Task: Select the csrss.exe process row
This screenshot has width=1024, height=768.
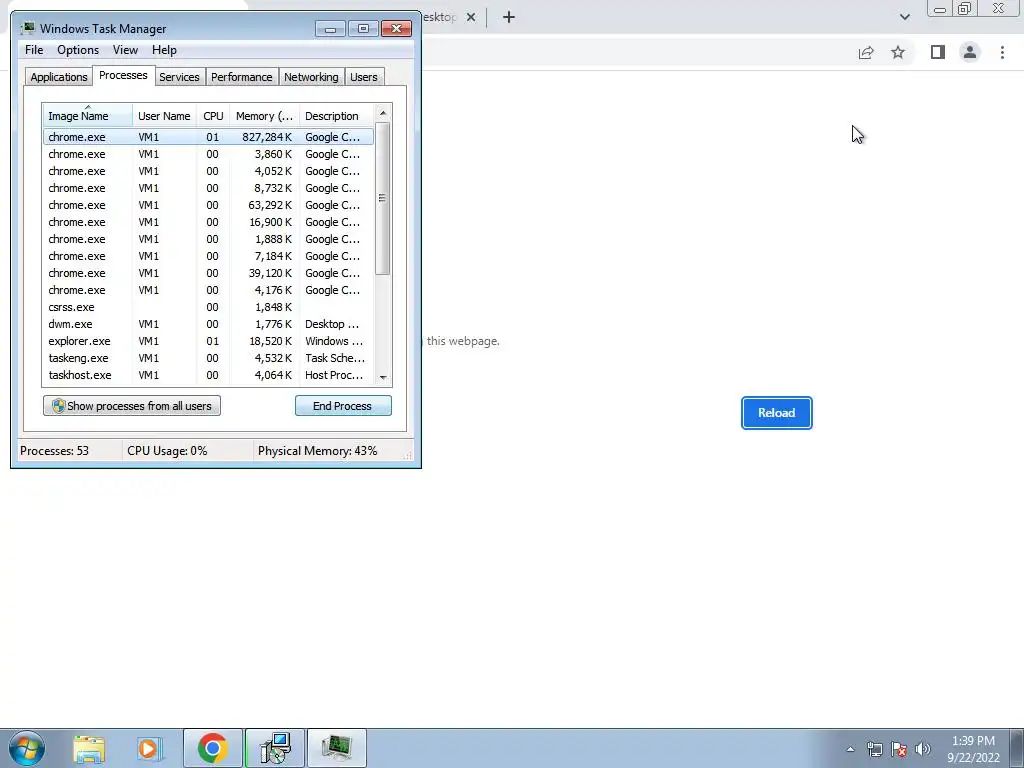Action: 208,307
